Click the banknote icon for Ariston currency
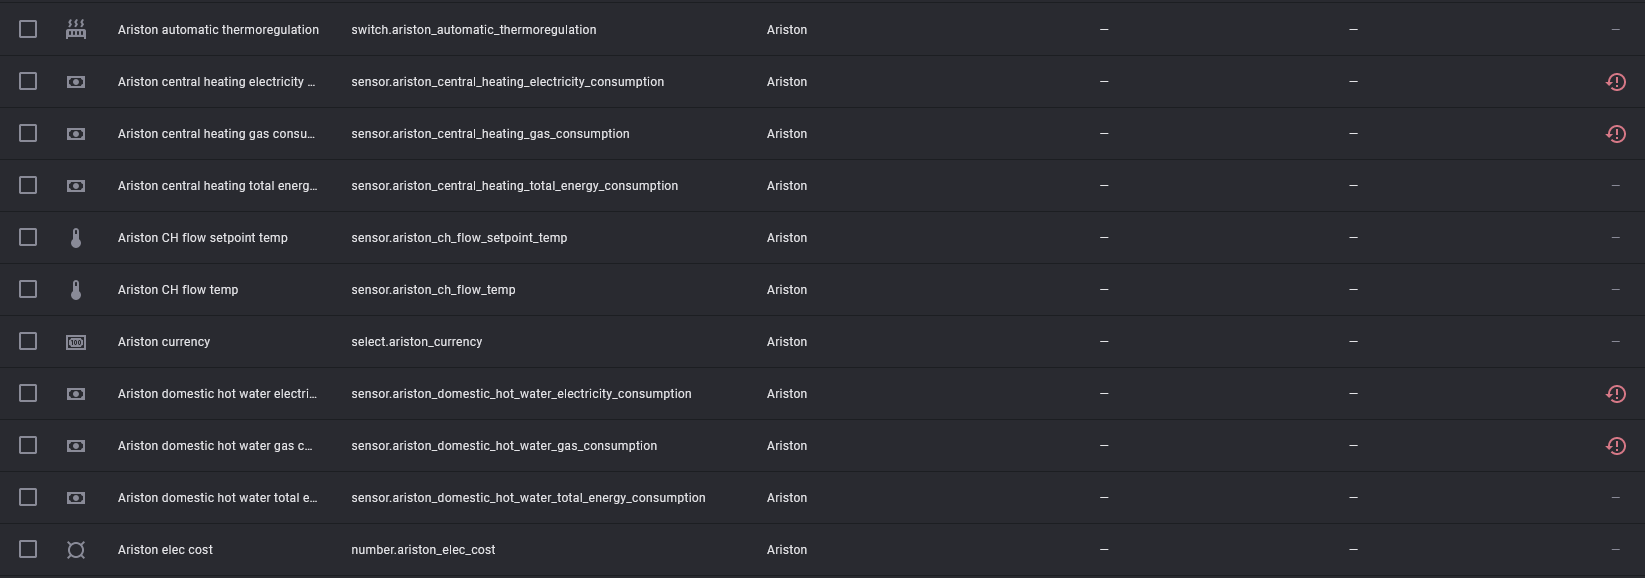The image size is (1645, 578). coord(75,341)
